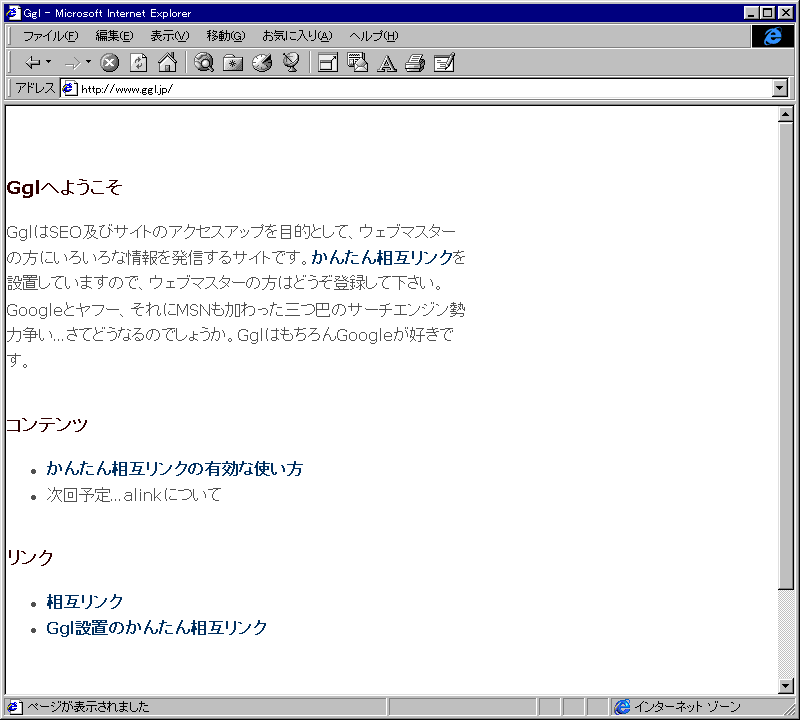The width and height of the screenshot is (800, 720).
Task: Open the Search globe toolbar icon
Action: click(x=204, y=63)
